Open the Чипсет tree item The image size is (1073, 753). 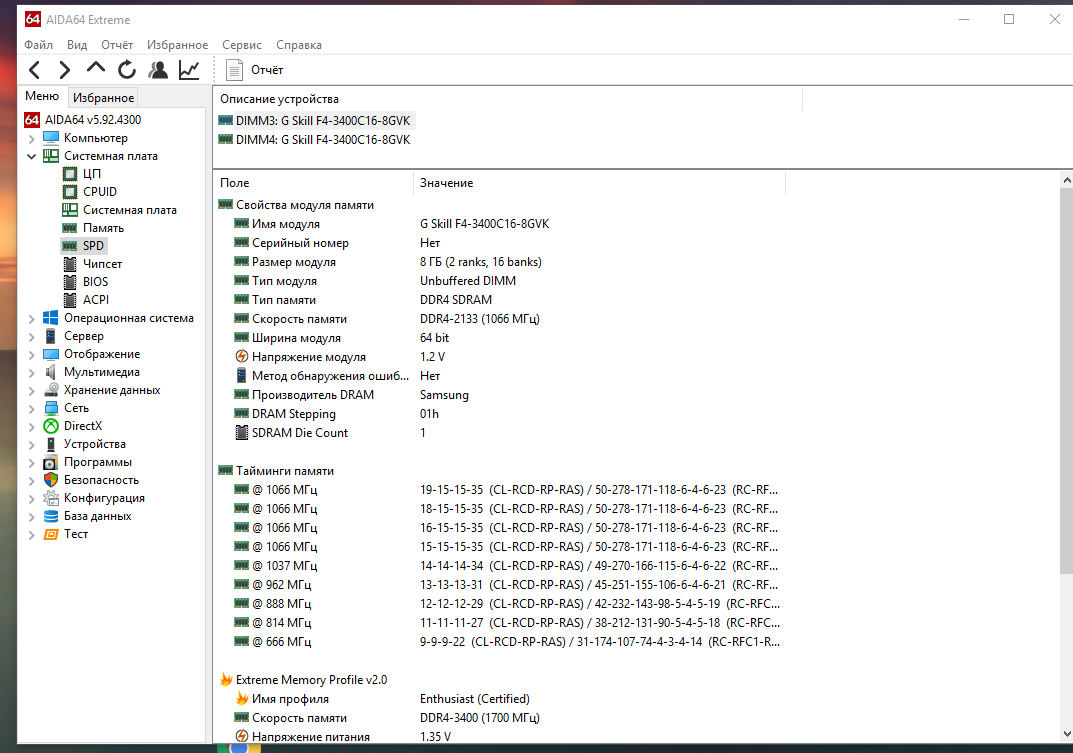tap(102, 264)
